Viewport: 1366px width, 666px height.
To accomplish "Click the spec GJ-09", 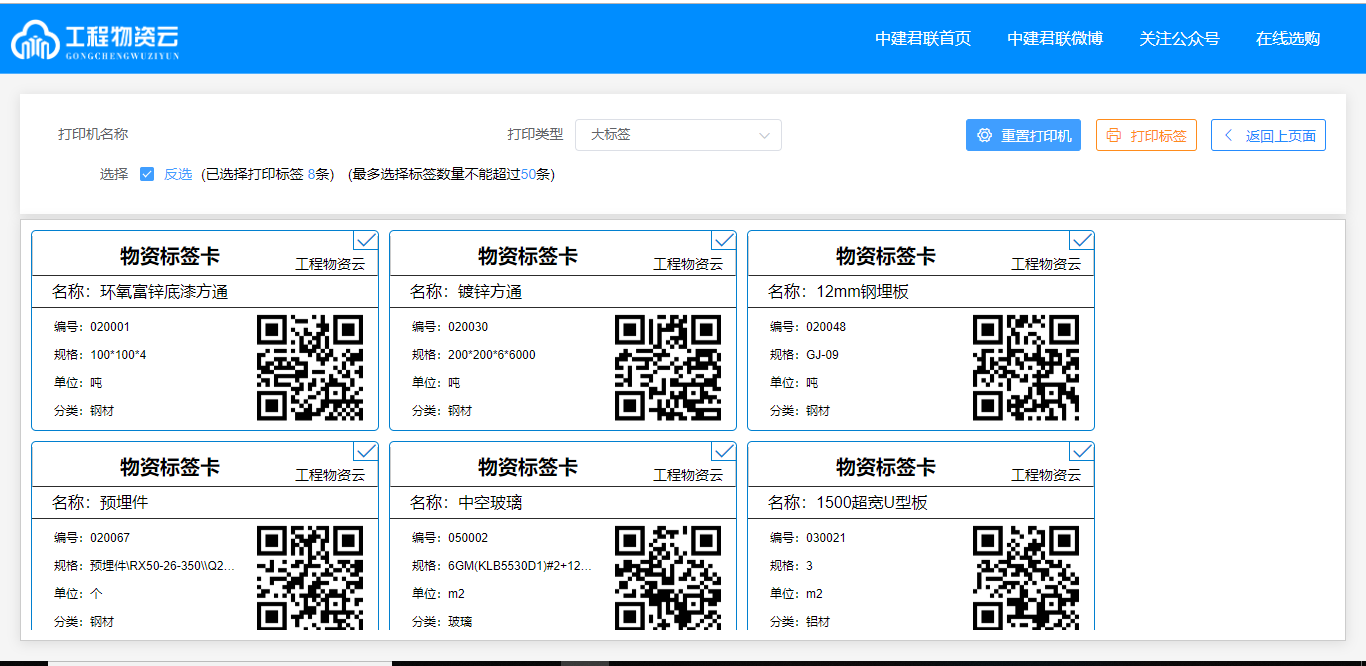I will (823, 355).
